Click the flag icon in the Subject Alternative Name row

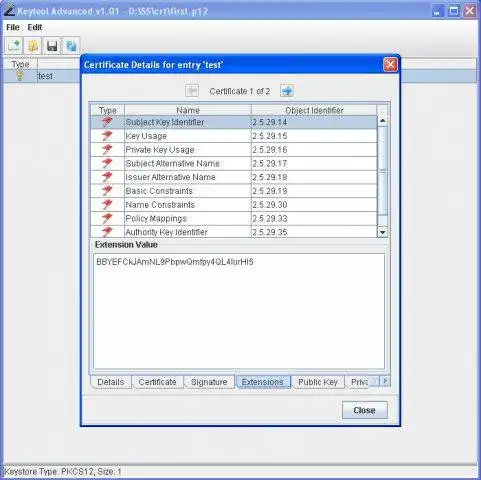[x=107, y=163]
